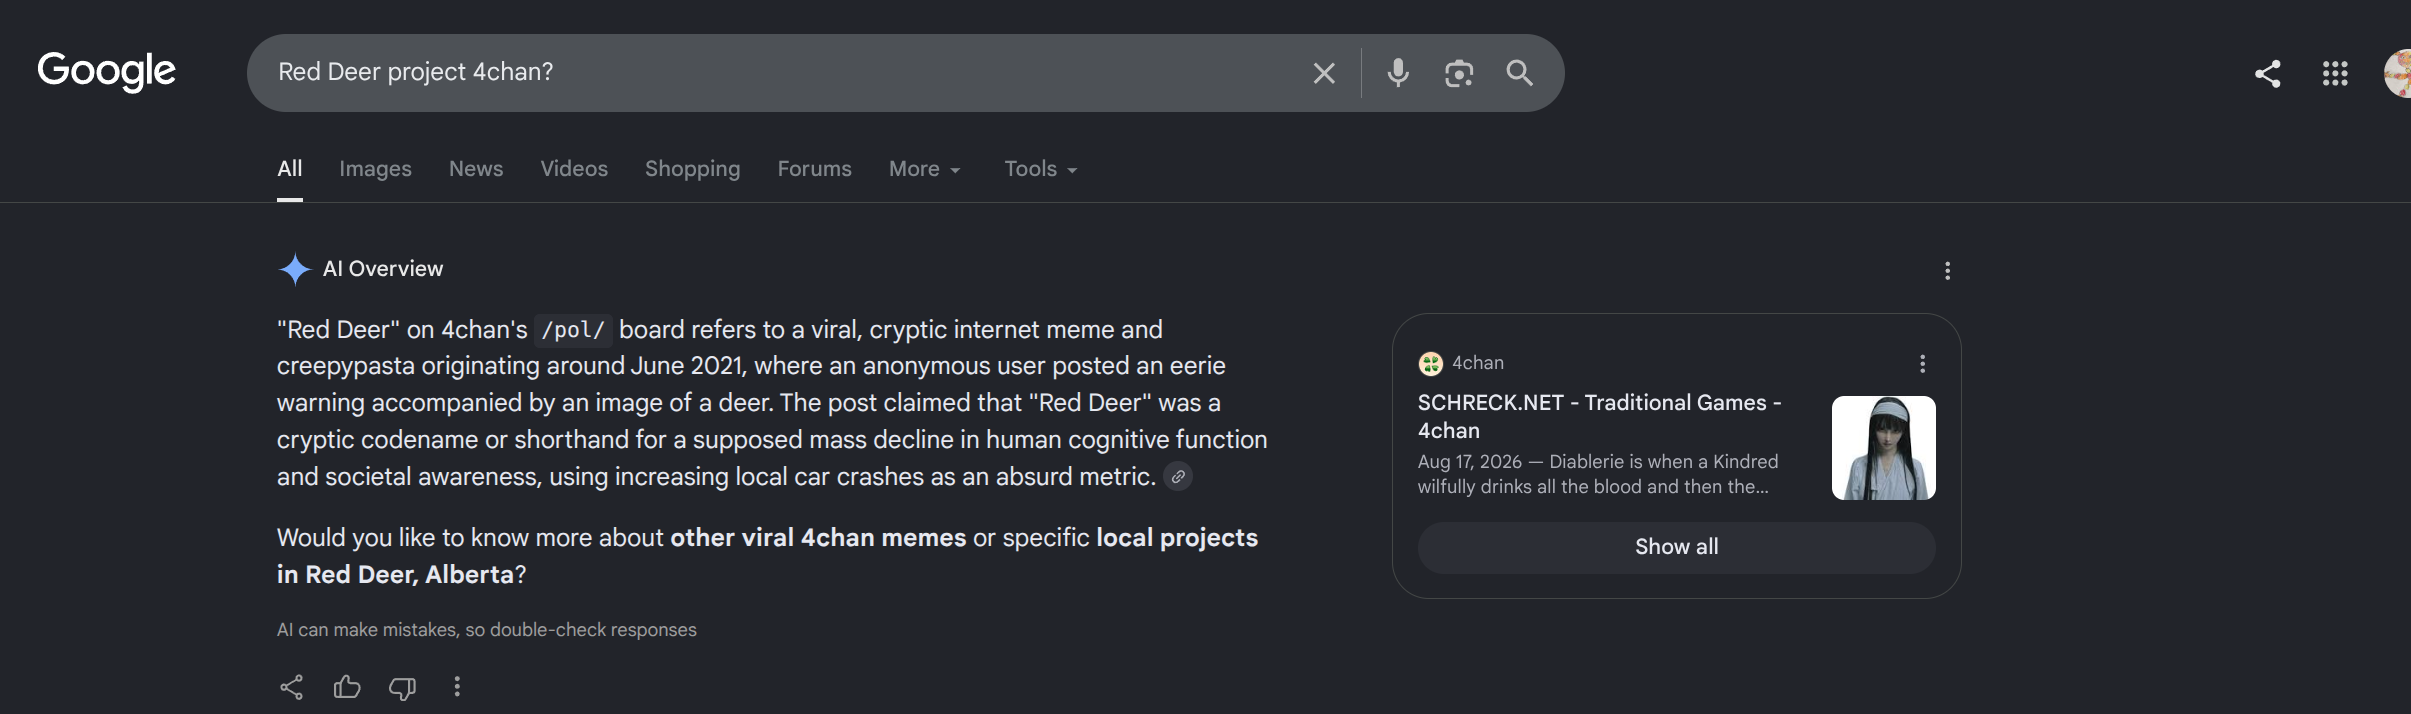Switch to the News tab

click(476, 169)
